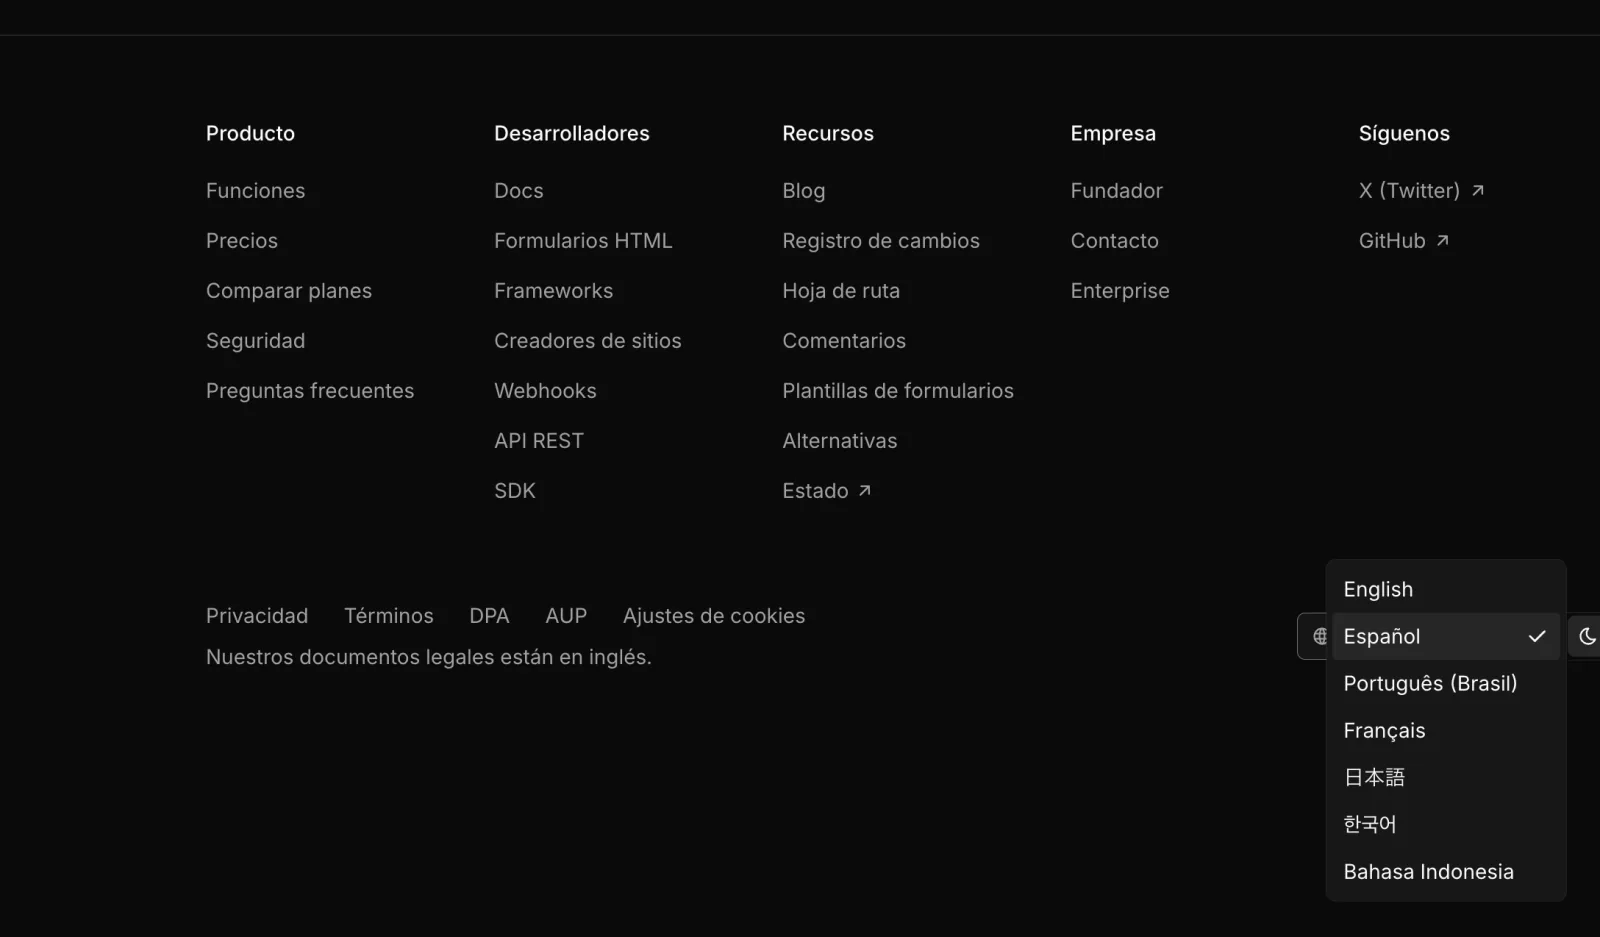Open the Privacidad policy link
The height and width of the screenshot is (937, 1600).
pos(257,615)
